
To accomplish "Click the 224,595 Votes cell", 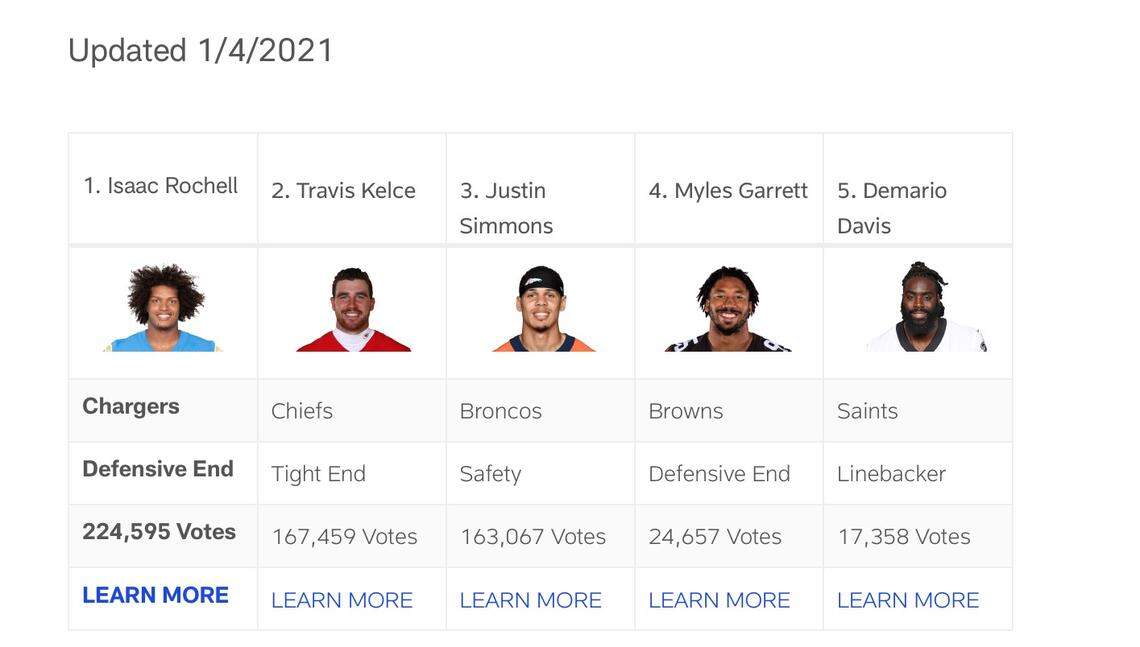I will (159, 532).
